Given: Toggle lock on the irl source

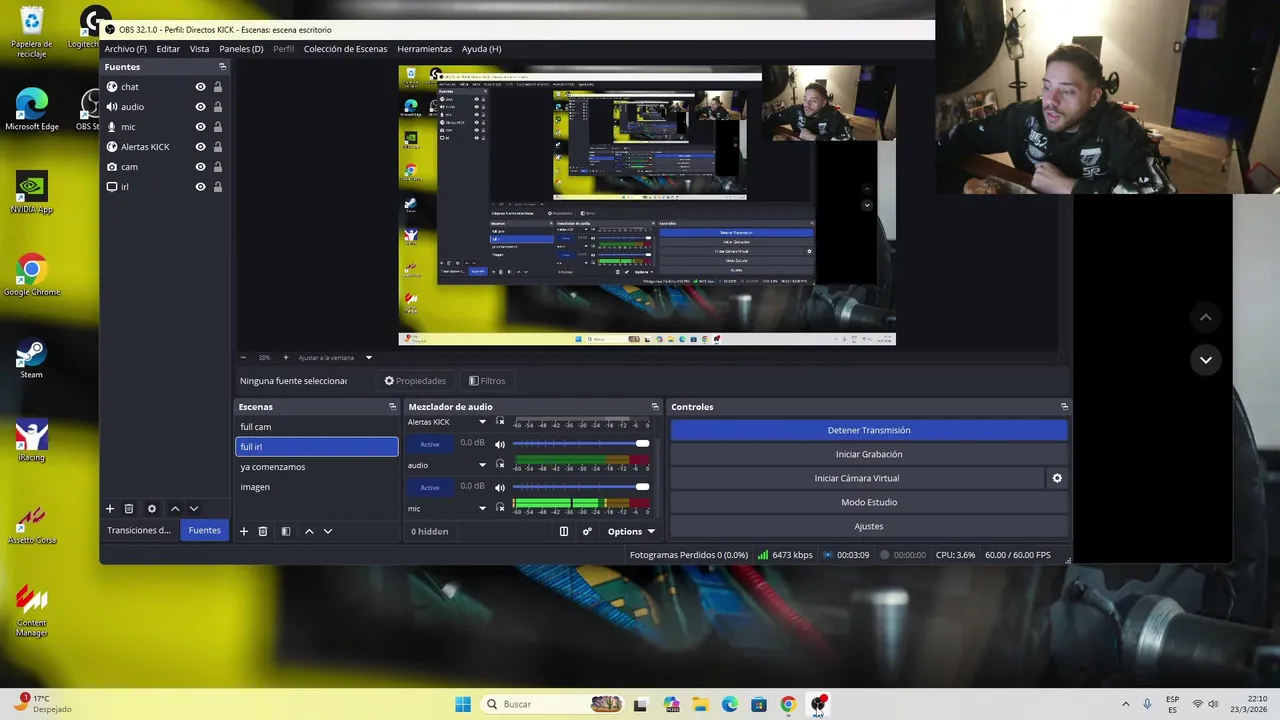Looking at the screenshot, I should pos(217,187).
